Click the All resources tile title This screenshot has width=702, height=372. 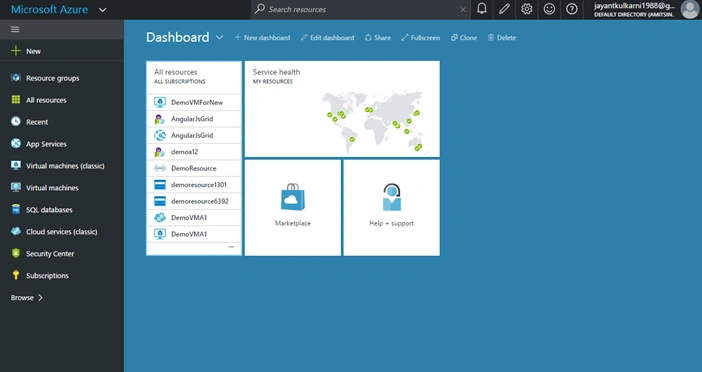click(x=176, y=72)
